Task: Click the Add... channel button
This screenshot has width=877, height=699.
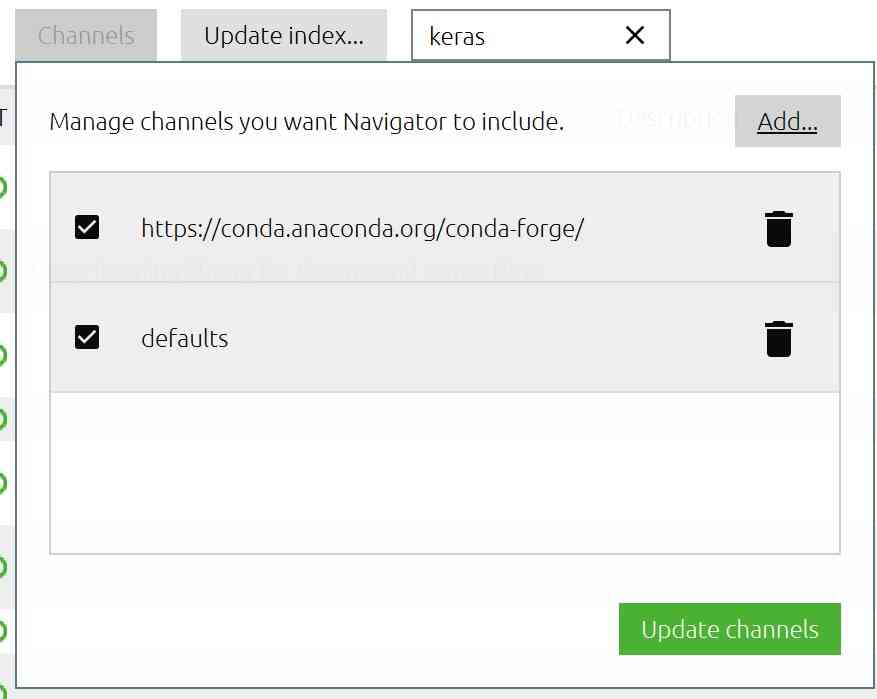Action: 788,121
